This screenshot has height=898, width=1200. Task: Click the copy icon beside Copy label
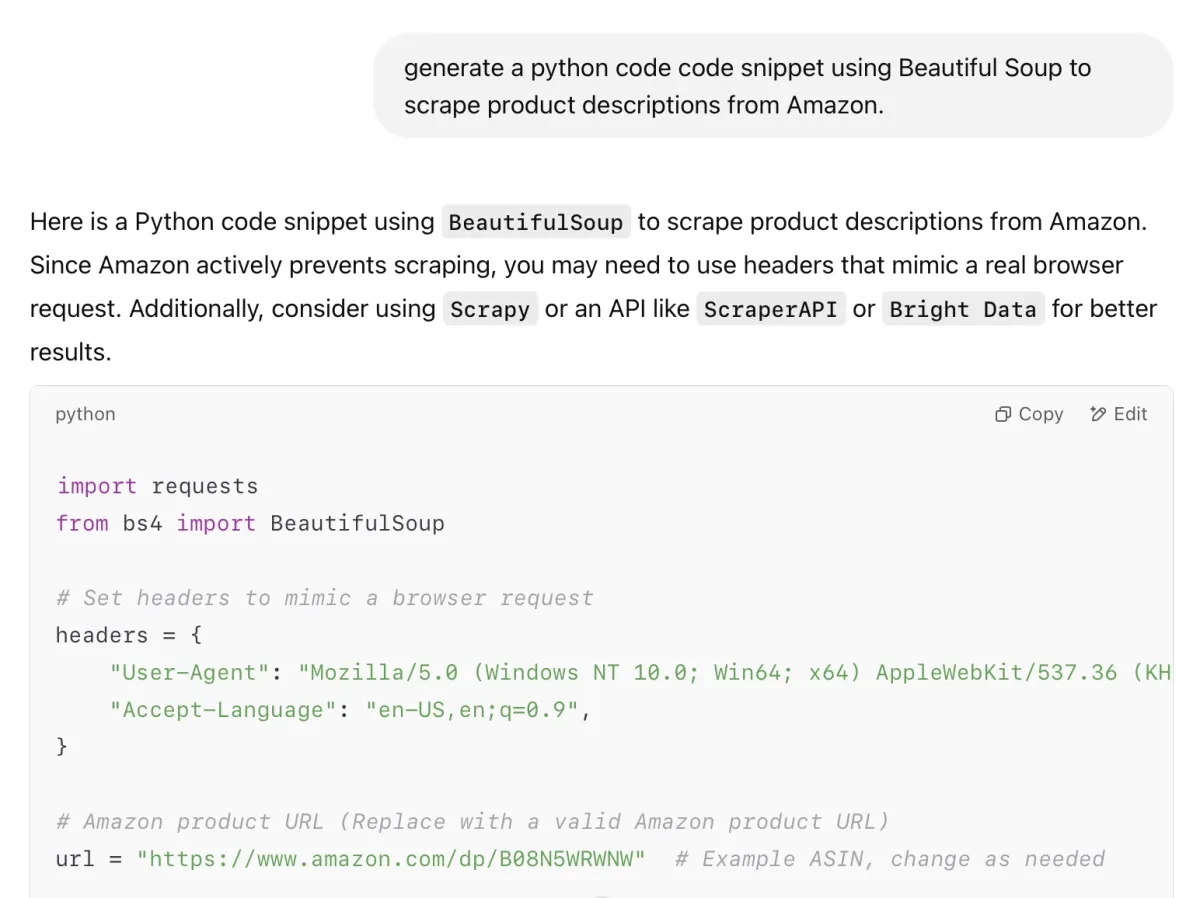(x=1003, y=414)
